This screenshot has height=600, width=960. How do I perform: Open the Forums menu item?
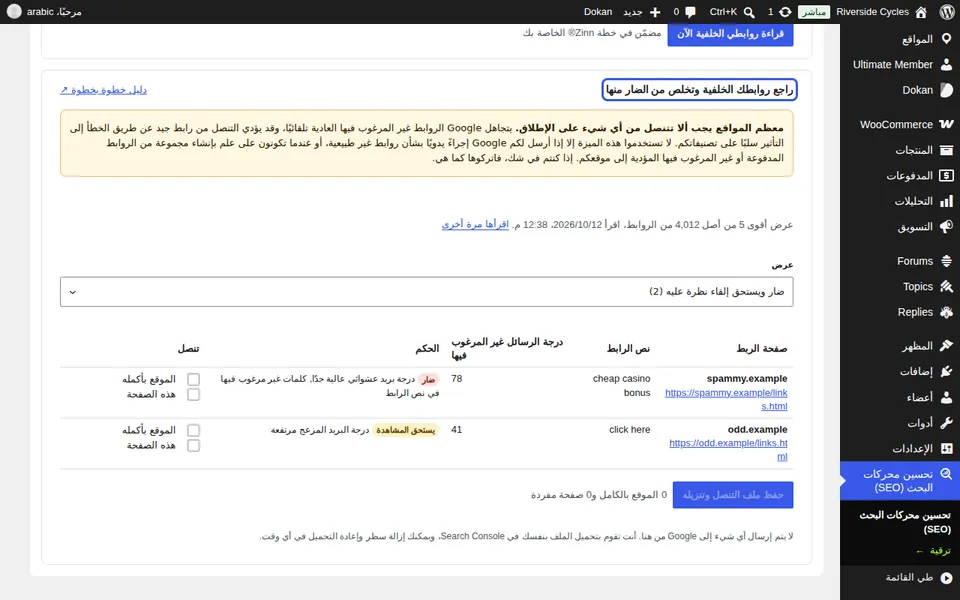(x=900, y=261)
